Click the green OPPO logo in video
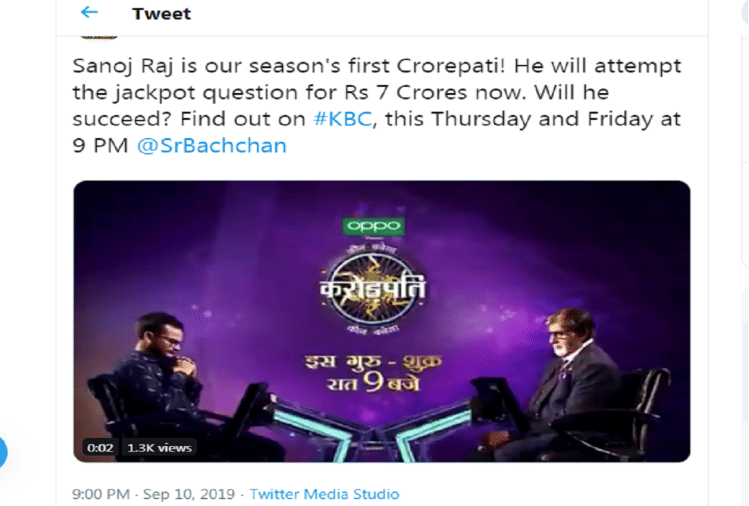Screen dimensions: 749x506 374,226
